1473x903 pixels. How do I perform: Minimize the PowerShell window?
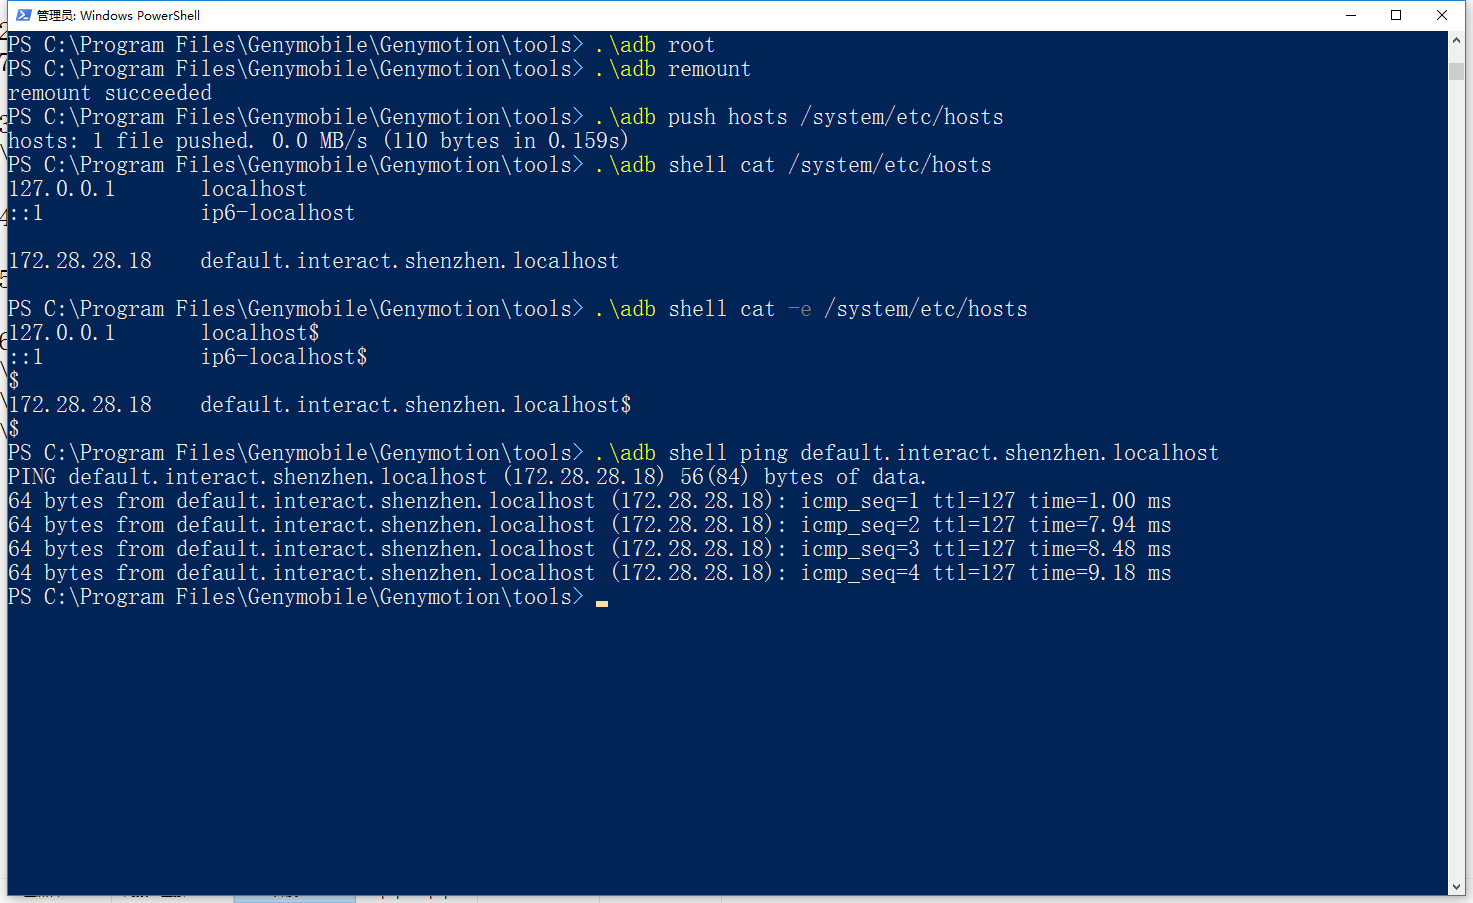1351,15
